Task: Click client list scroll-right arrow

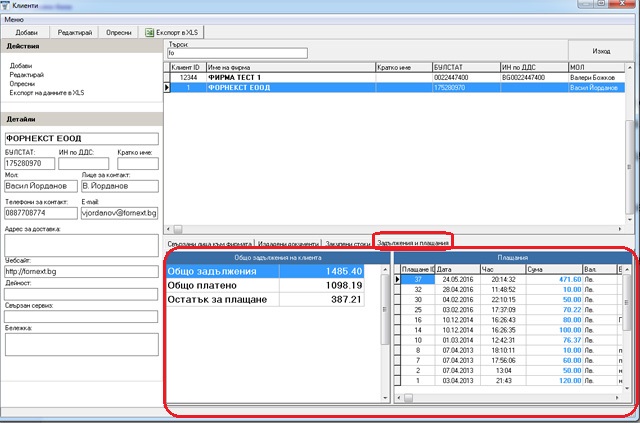Action: coord(620,229)
